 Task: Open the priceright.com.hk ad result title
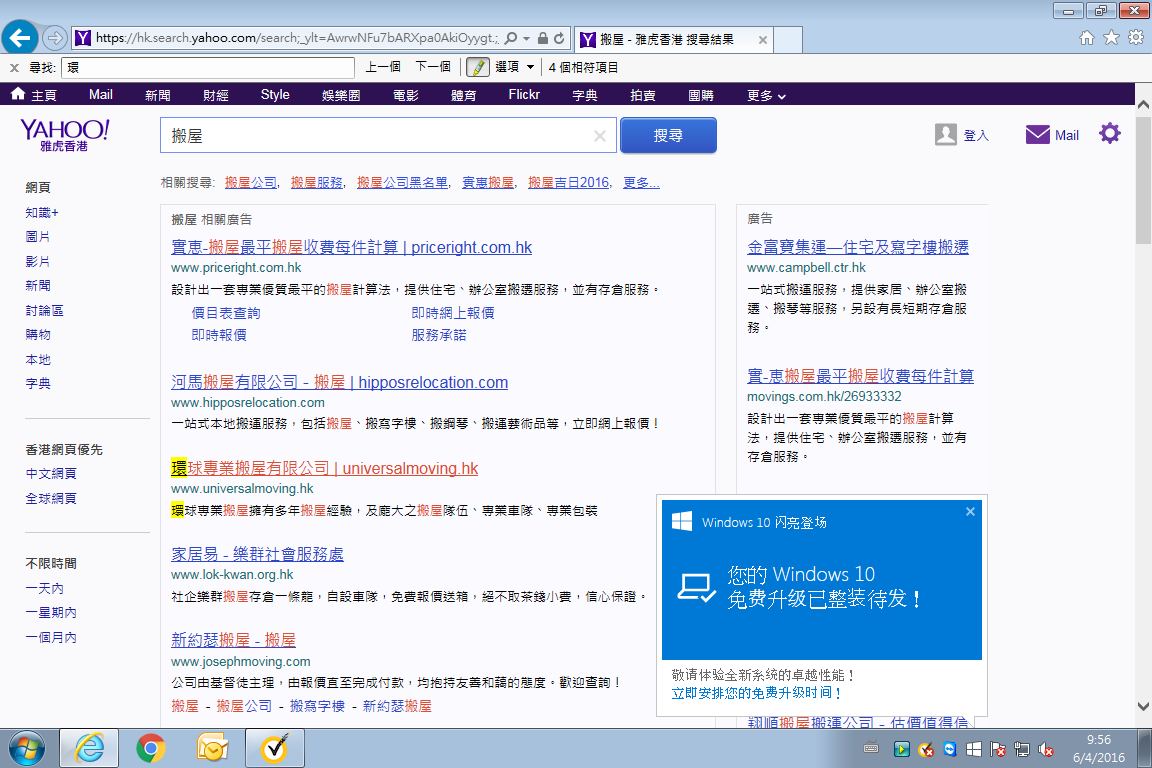pos(351,248)
